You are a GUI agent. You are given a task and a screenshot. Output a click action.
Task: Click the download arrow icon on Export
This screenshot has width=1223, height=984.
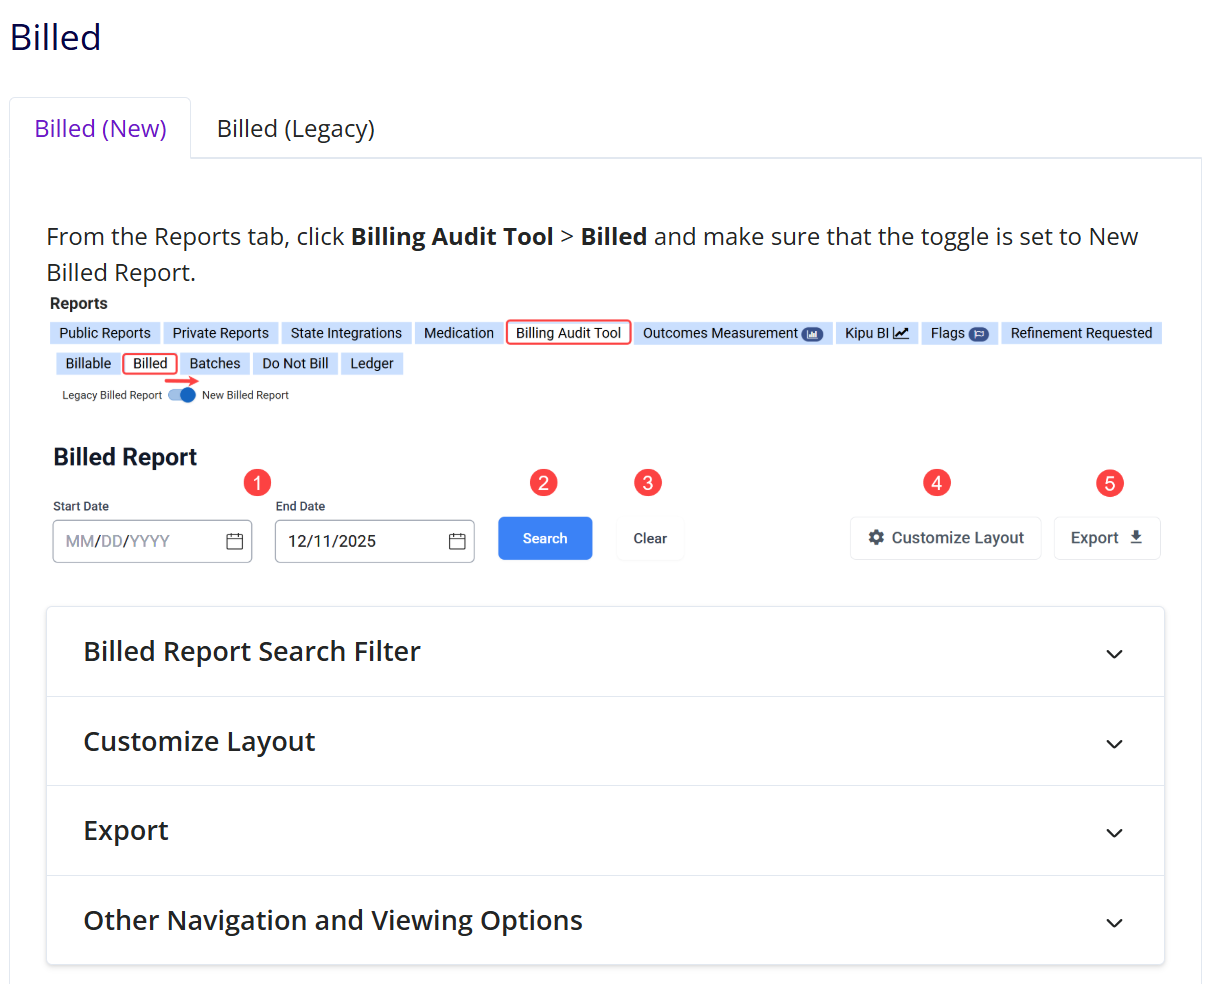(1136, 537)
